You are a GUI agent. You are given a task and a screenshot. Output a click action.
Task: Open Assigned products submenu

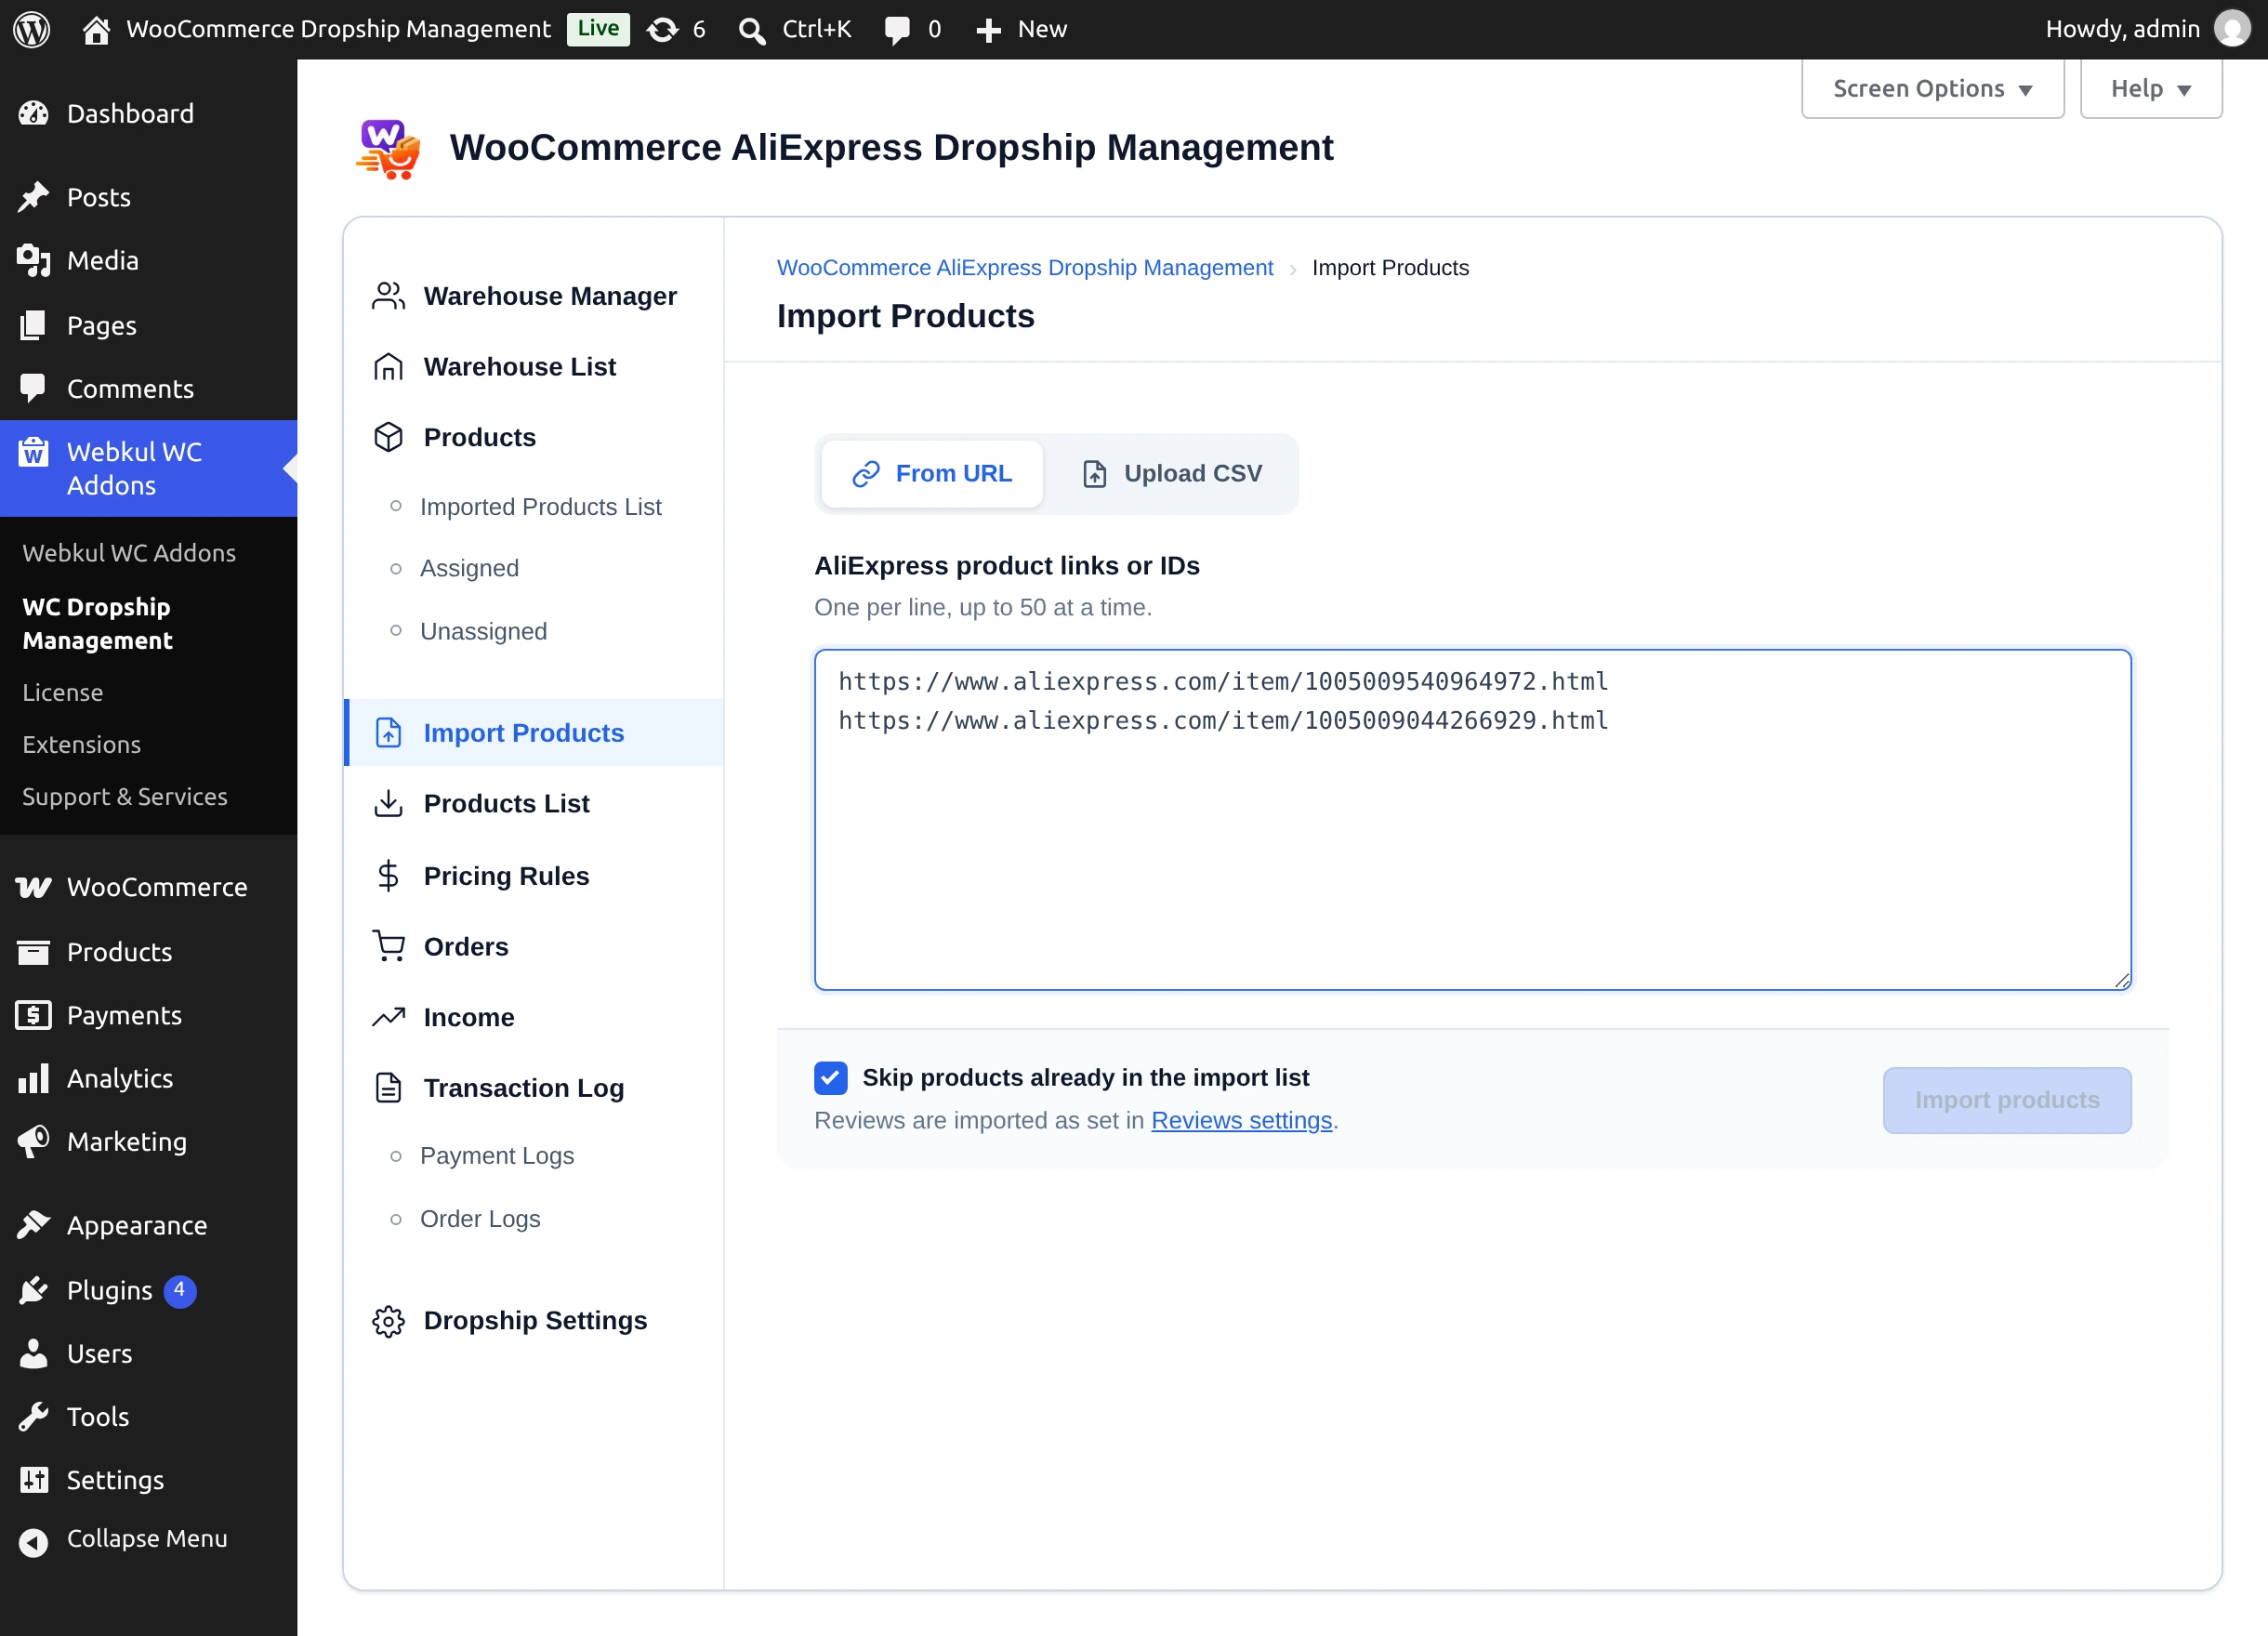click(469, 568)
